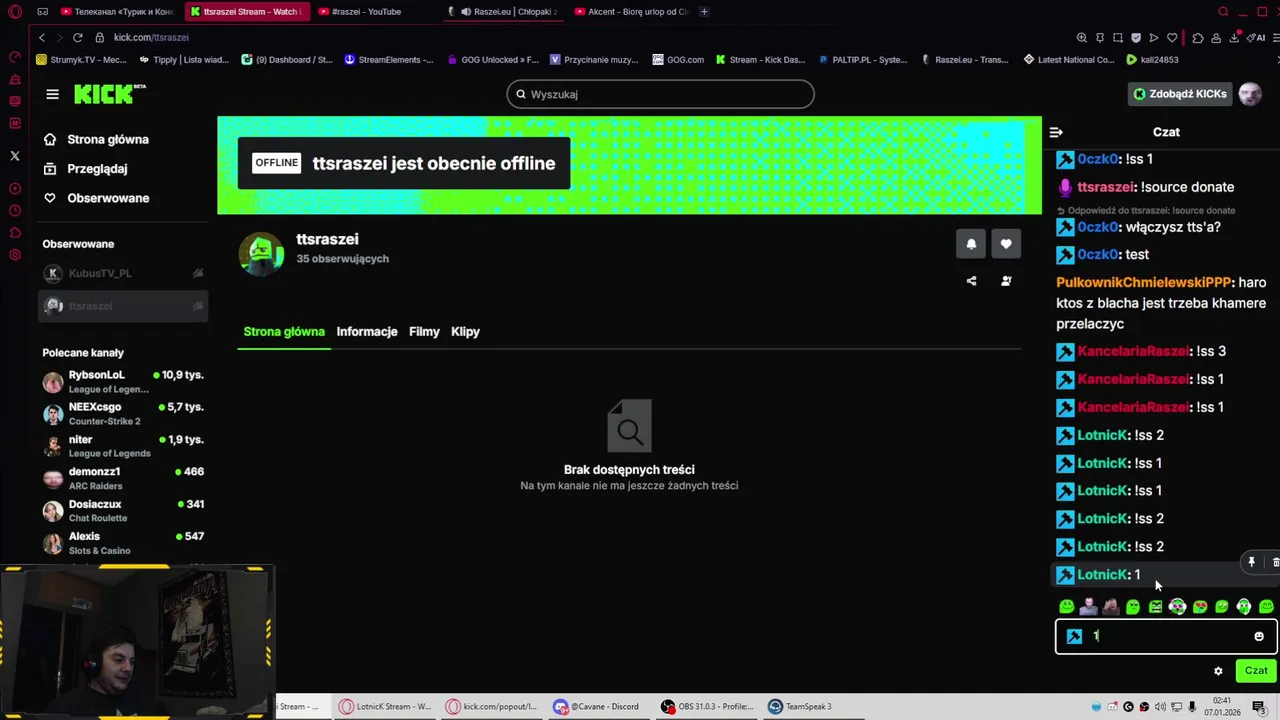Open followed channel KubusTV_PL
Viewport: 1280px width, 720px height.
(x=123, y=273)
